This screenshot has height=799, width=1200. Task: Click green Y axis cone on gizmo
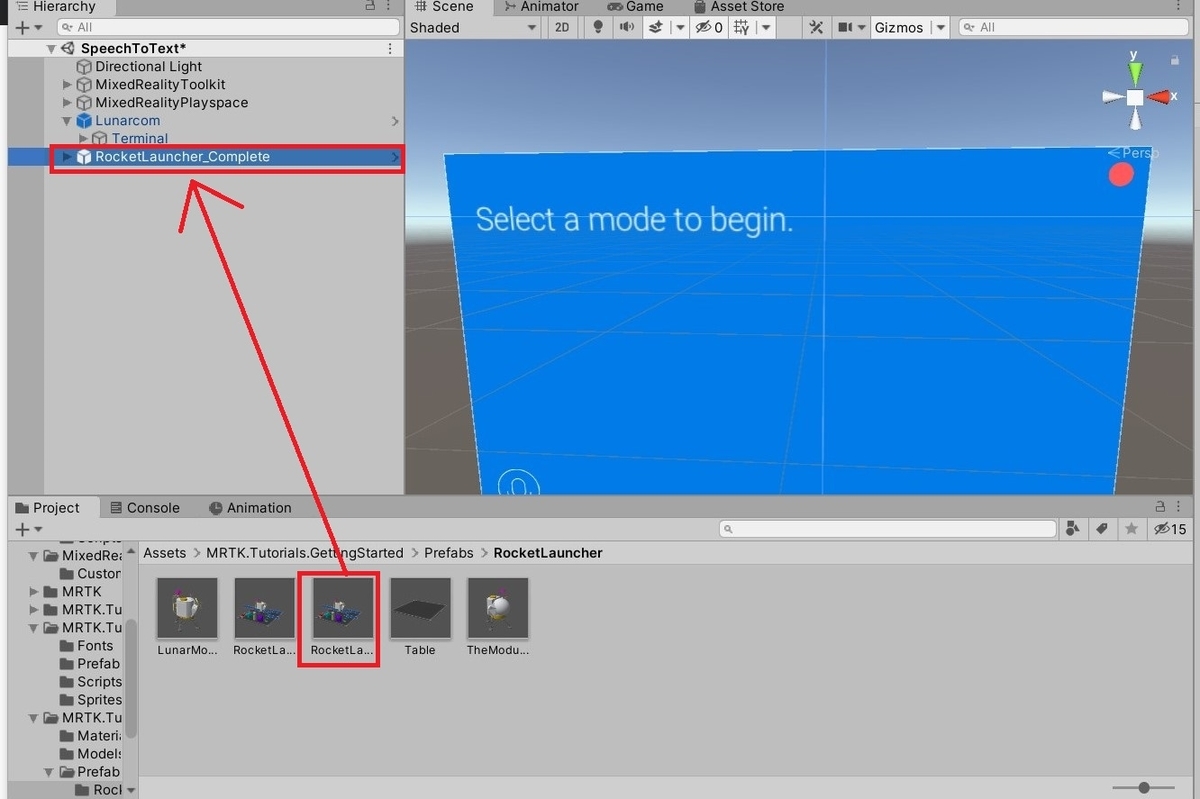(x=1135, y=72)
